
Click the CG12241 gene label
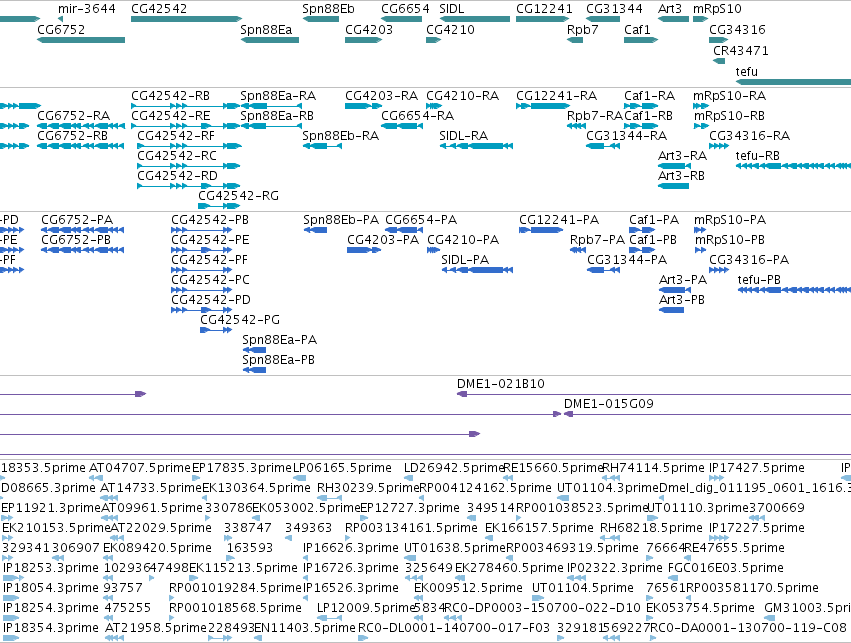(x=544, y=9)
